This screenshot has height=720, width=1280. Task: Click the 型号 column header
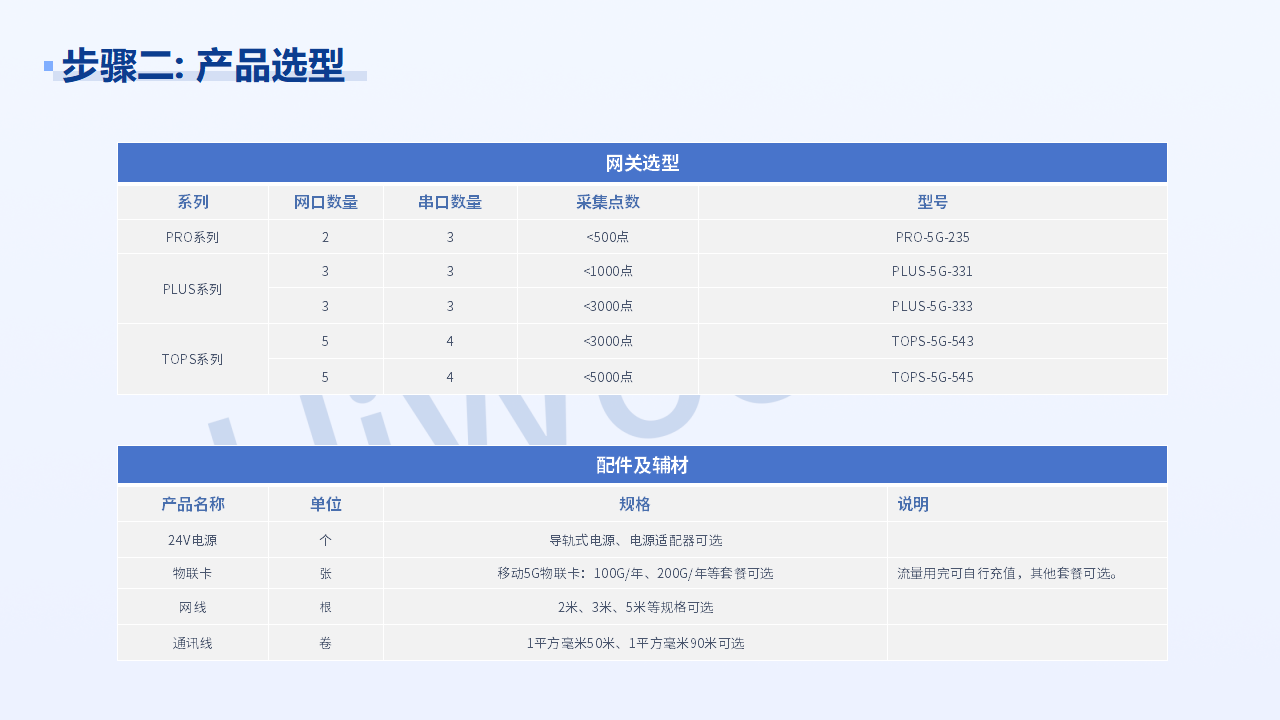pyautogui.click(x=933, y=202)
